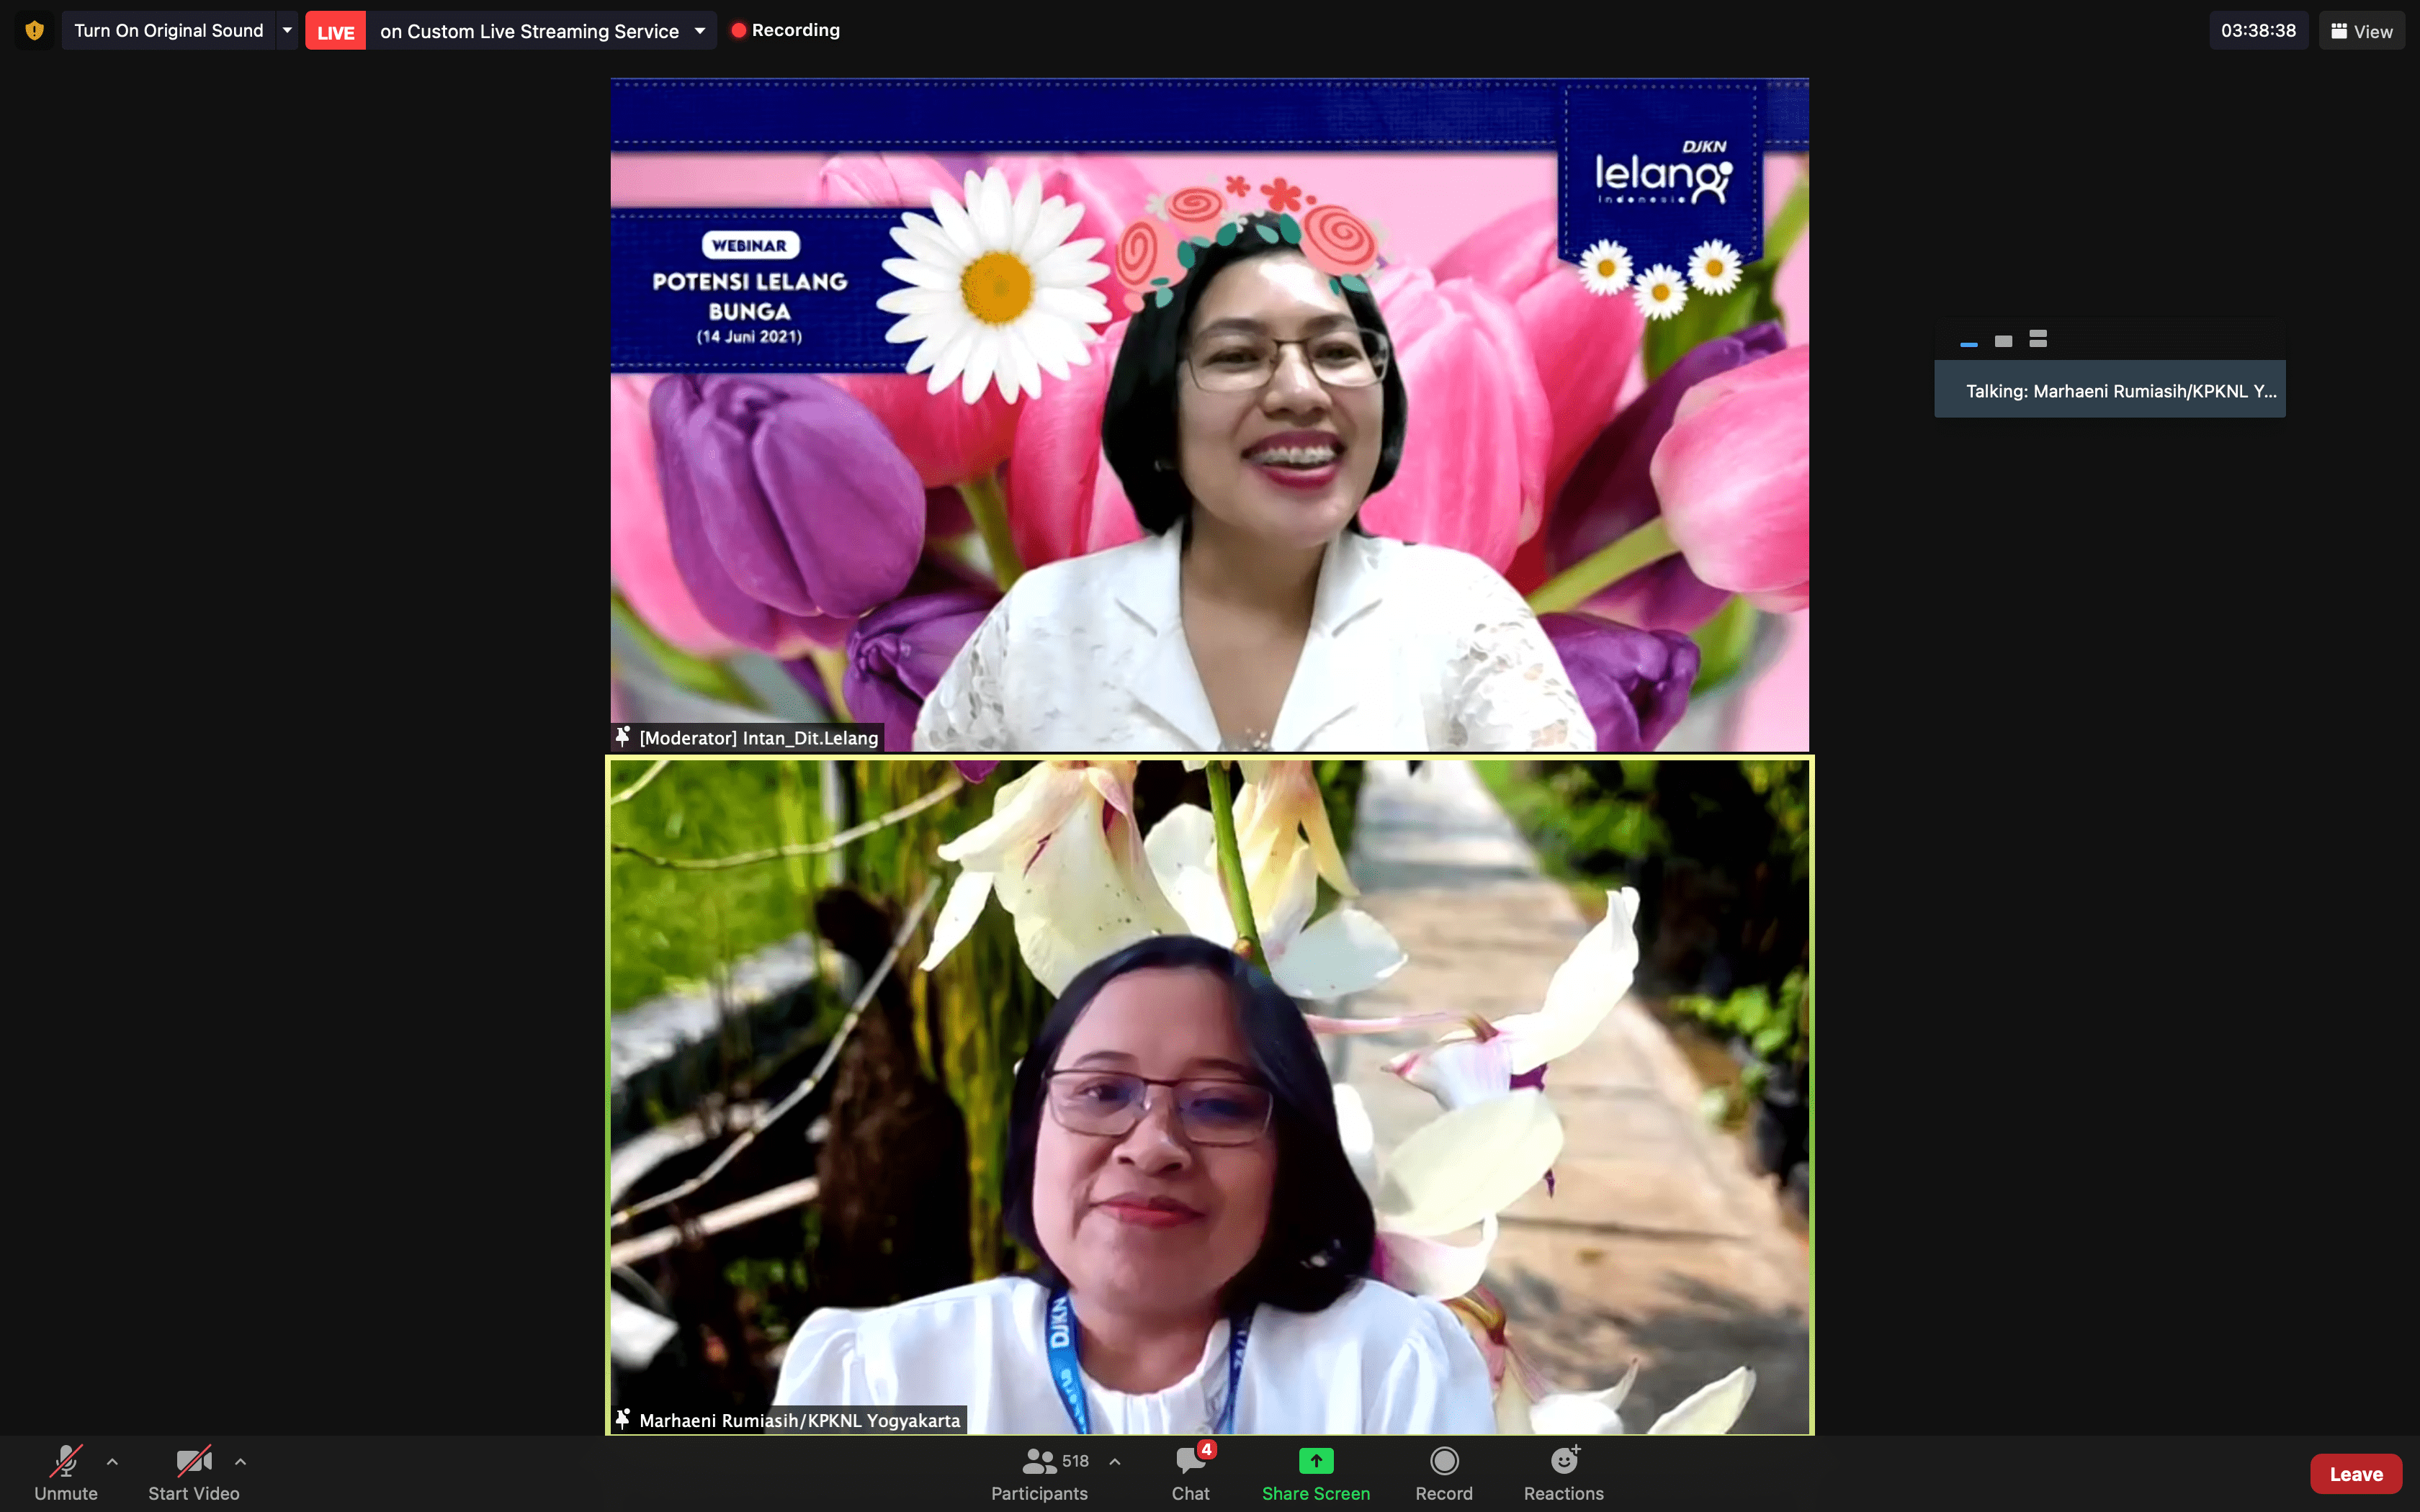Open the live streaming service dropdown arrow
Image resolution: width=2420 pixels, height=1512 pixels.
700,31
